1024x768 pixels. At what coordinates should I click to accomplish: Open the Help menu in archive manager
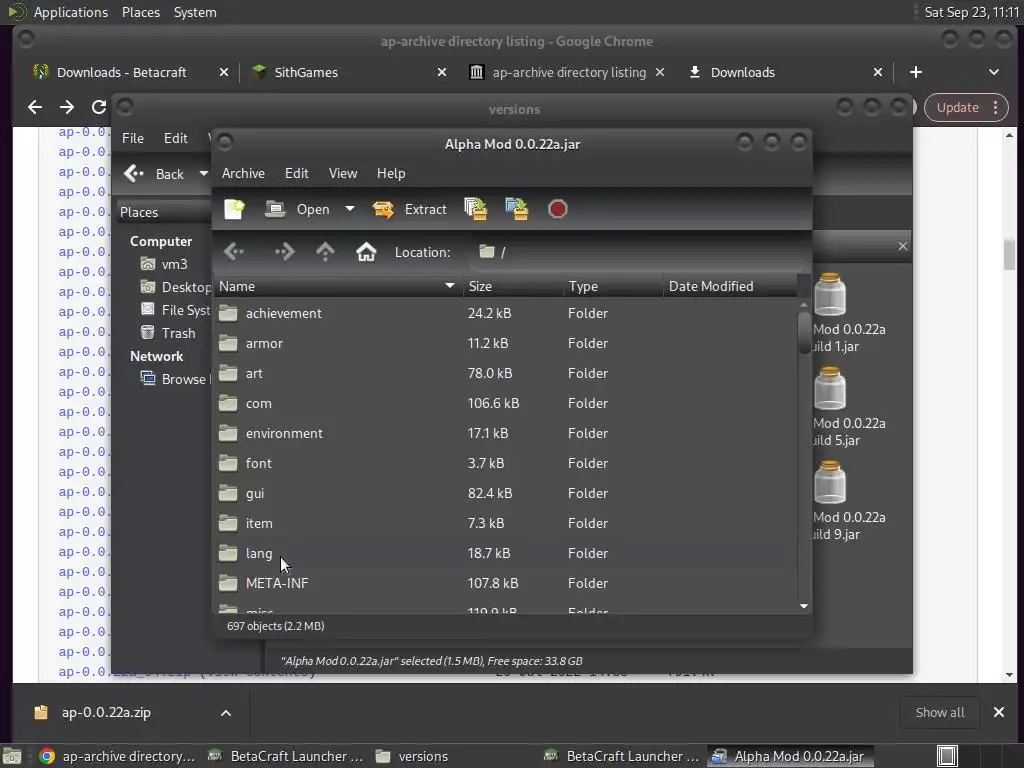click(391, 173)
